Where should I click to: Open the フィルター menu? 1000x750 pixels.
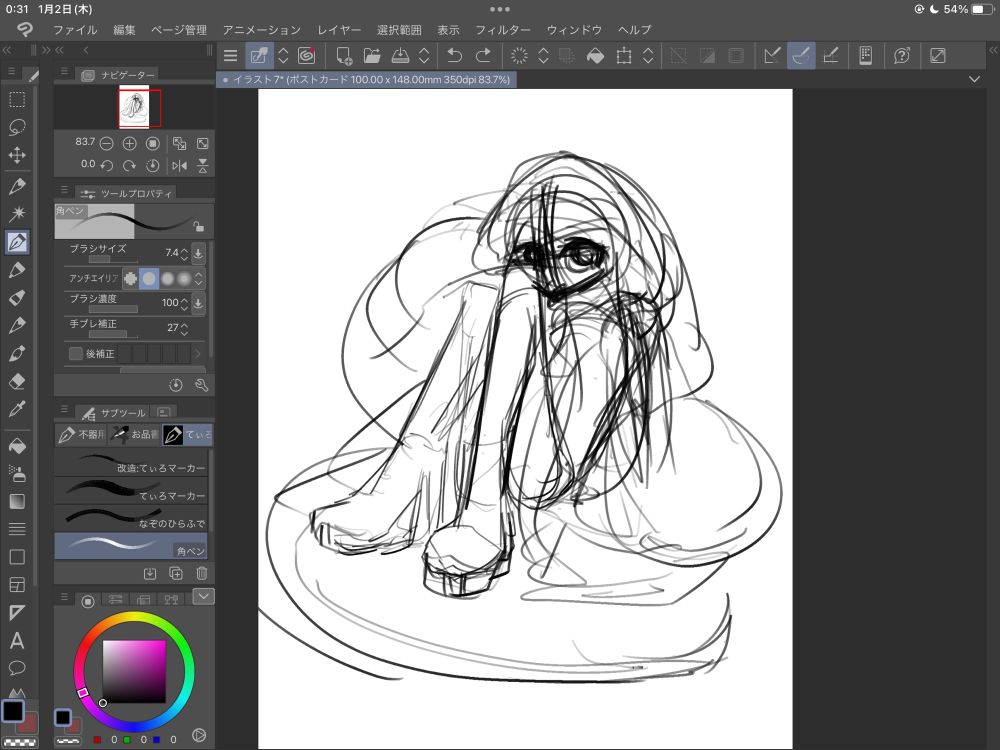tap(503, 30)
